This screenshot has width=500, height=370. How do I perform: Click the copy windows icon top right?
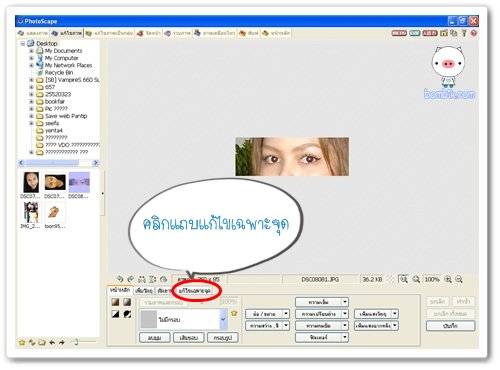pos(454,33)
